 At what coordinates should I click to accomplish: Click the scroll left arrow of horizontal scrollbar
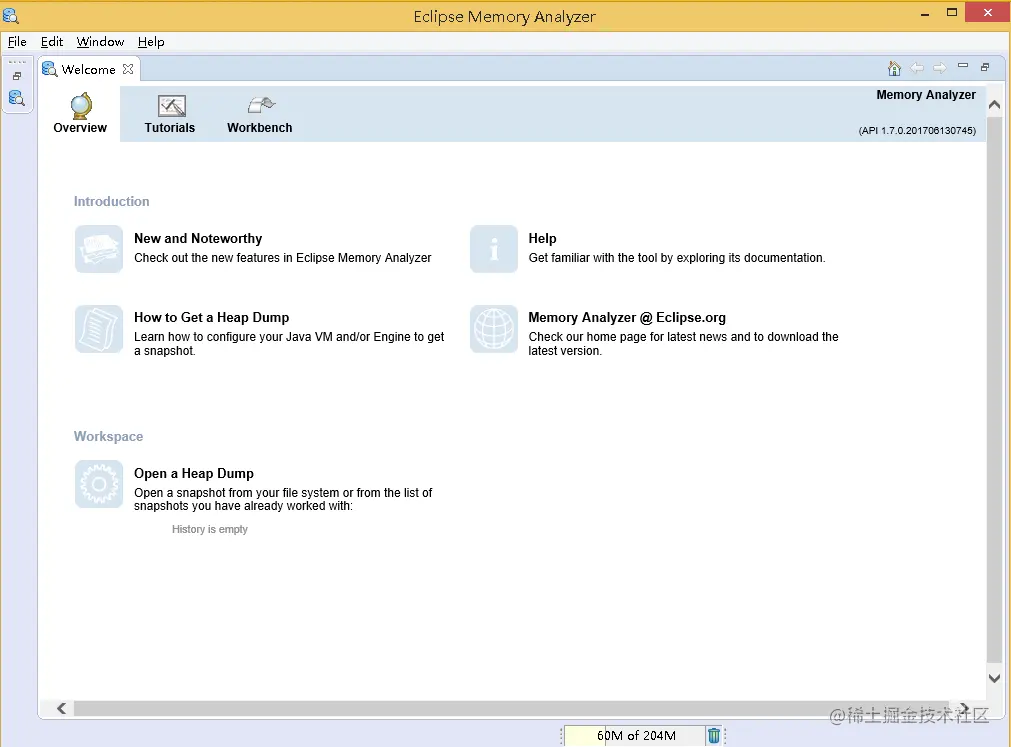(x=61, y=708)
